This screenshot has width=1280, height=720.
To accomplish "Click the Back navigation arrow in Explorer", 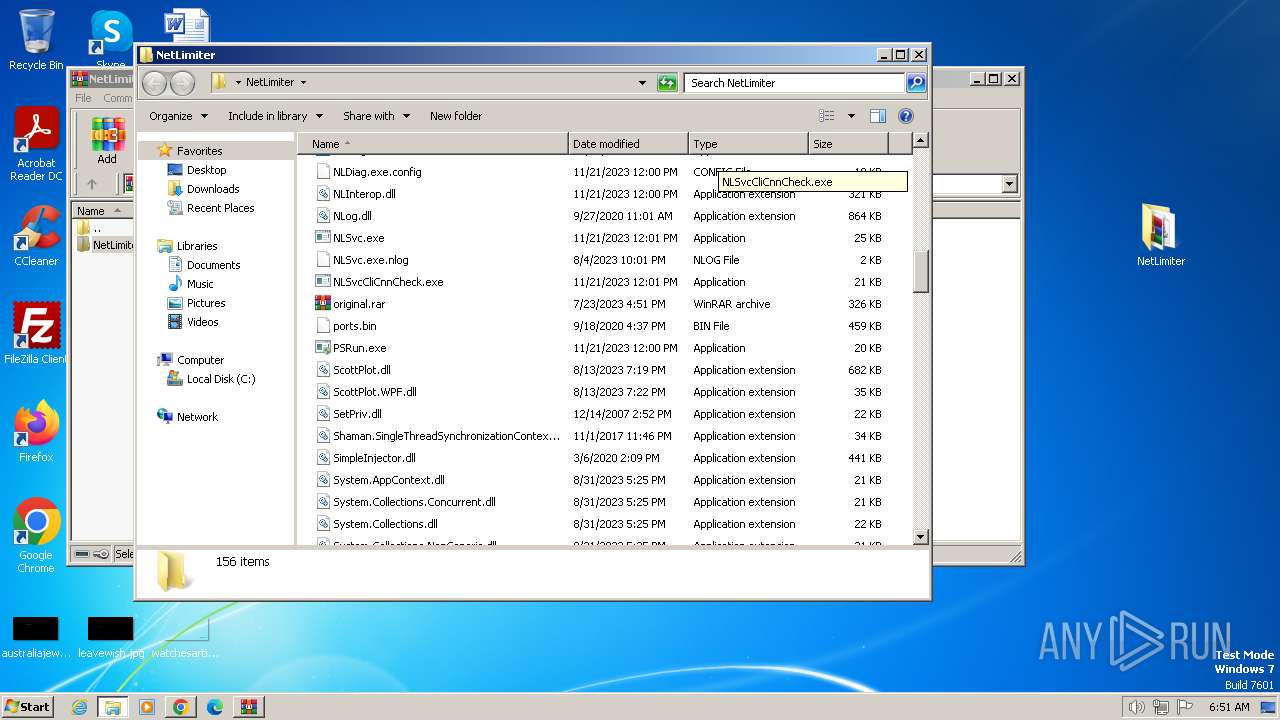I will 154,83.
